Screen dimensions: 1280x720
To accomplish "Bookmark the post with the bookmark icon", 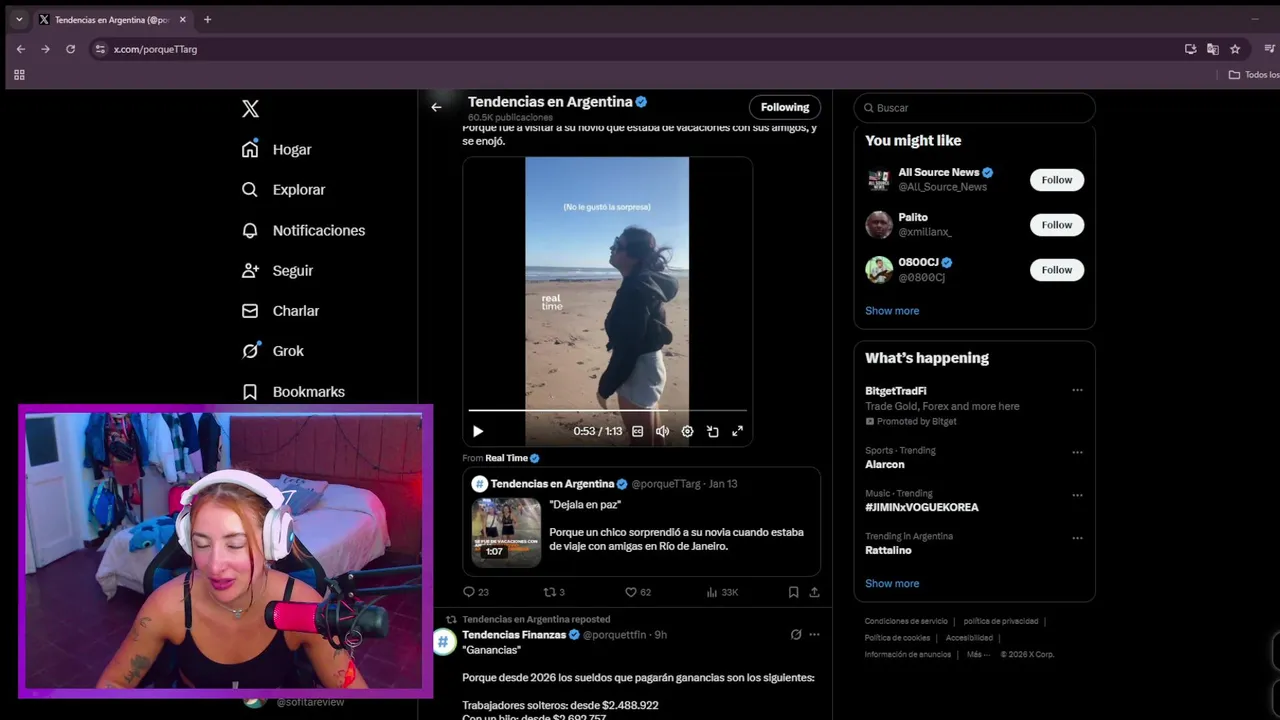I will (793, 592).
